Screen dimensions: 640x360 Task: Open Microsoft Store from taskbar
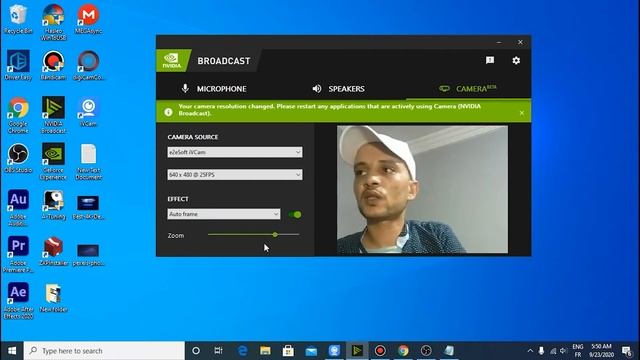coord(288,351)
